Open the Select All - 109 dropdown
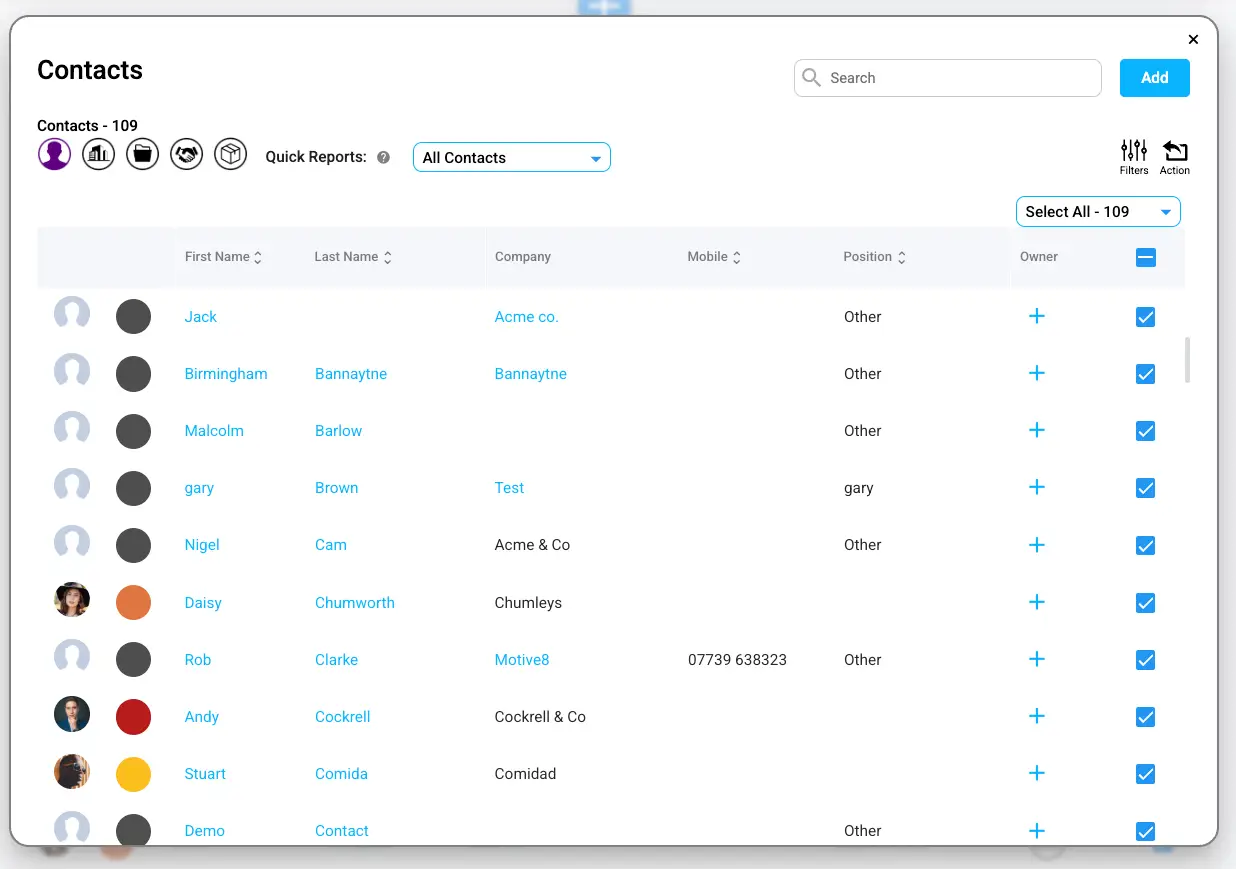 point(1098,212)
